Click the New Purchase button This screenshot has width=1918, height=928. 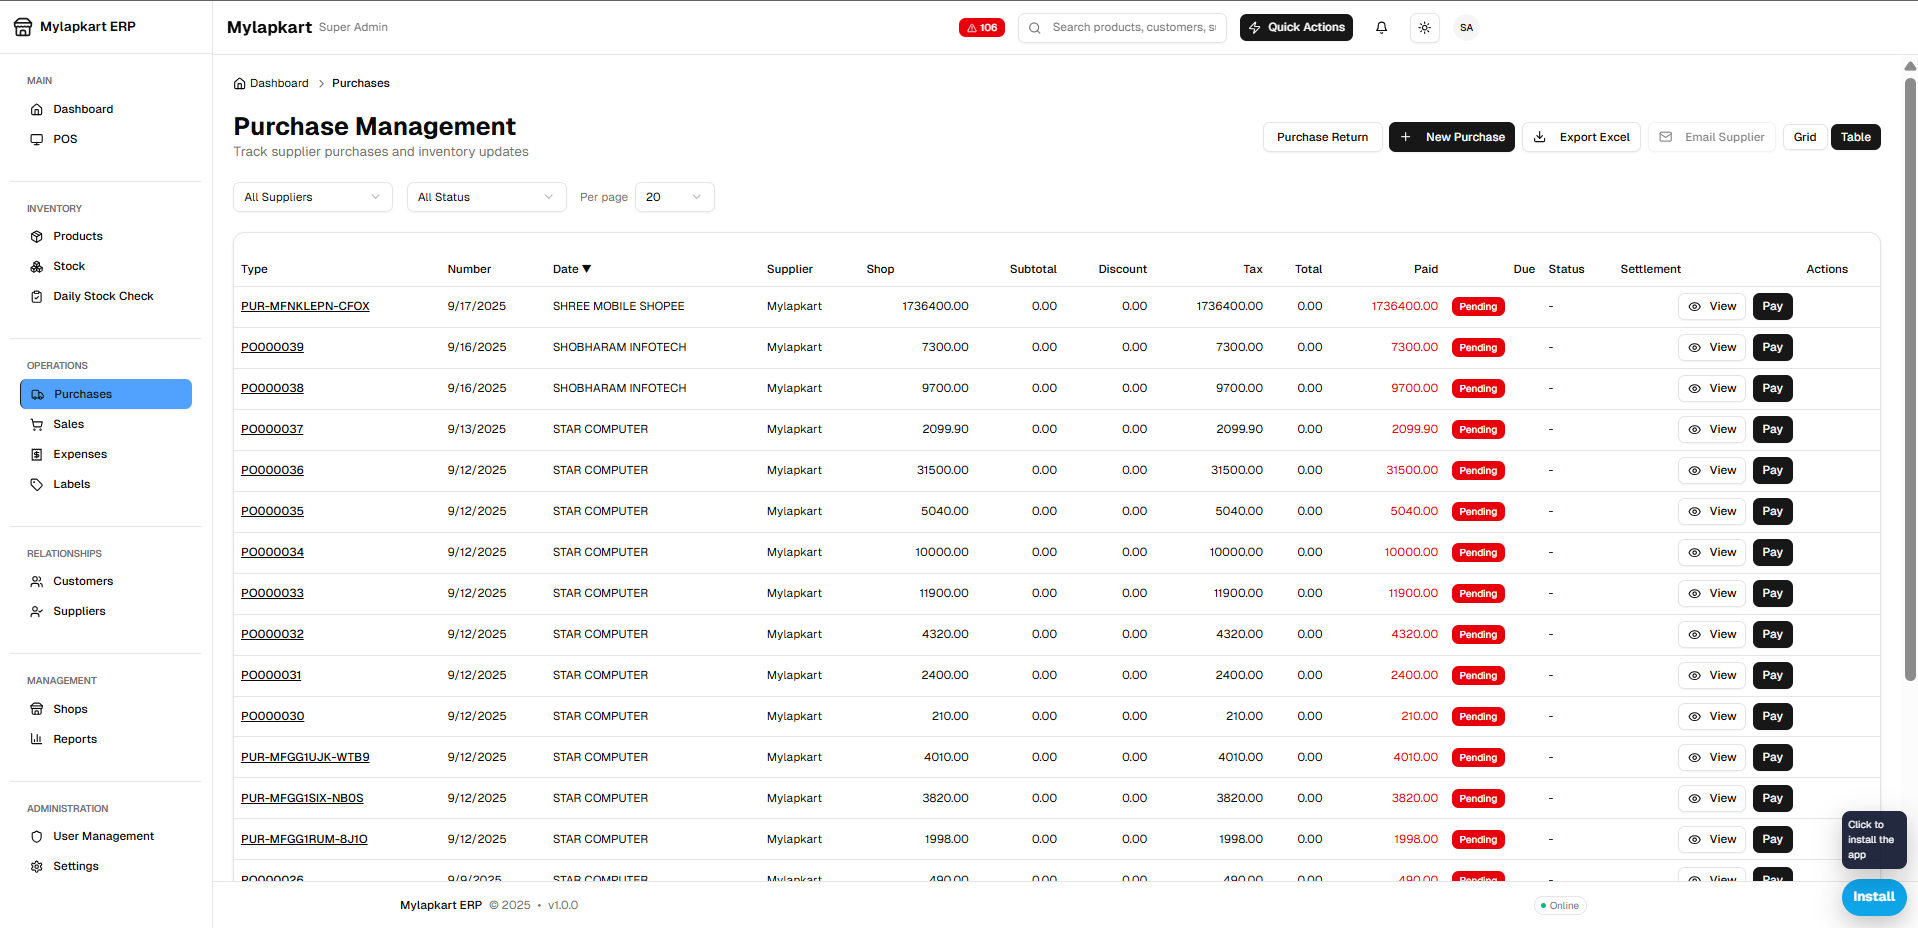pos(1451,137)
